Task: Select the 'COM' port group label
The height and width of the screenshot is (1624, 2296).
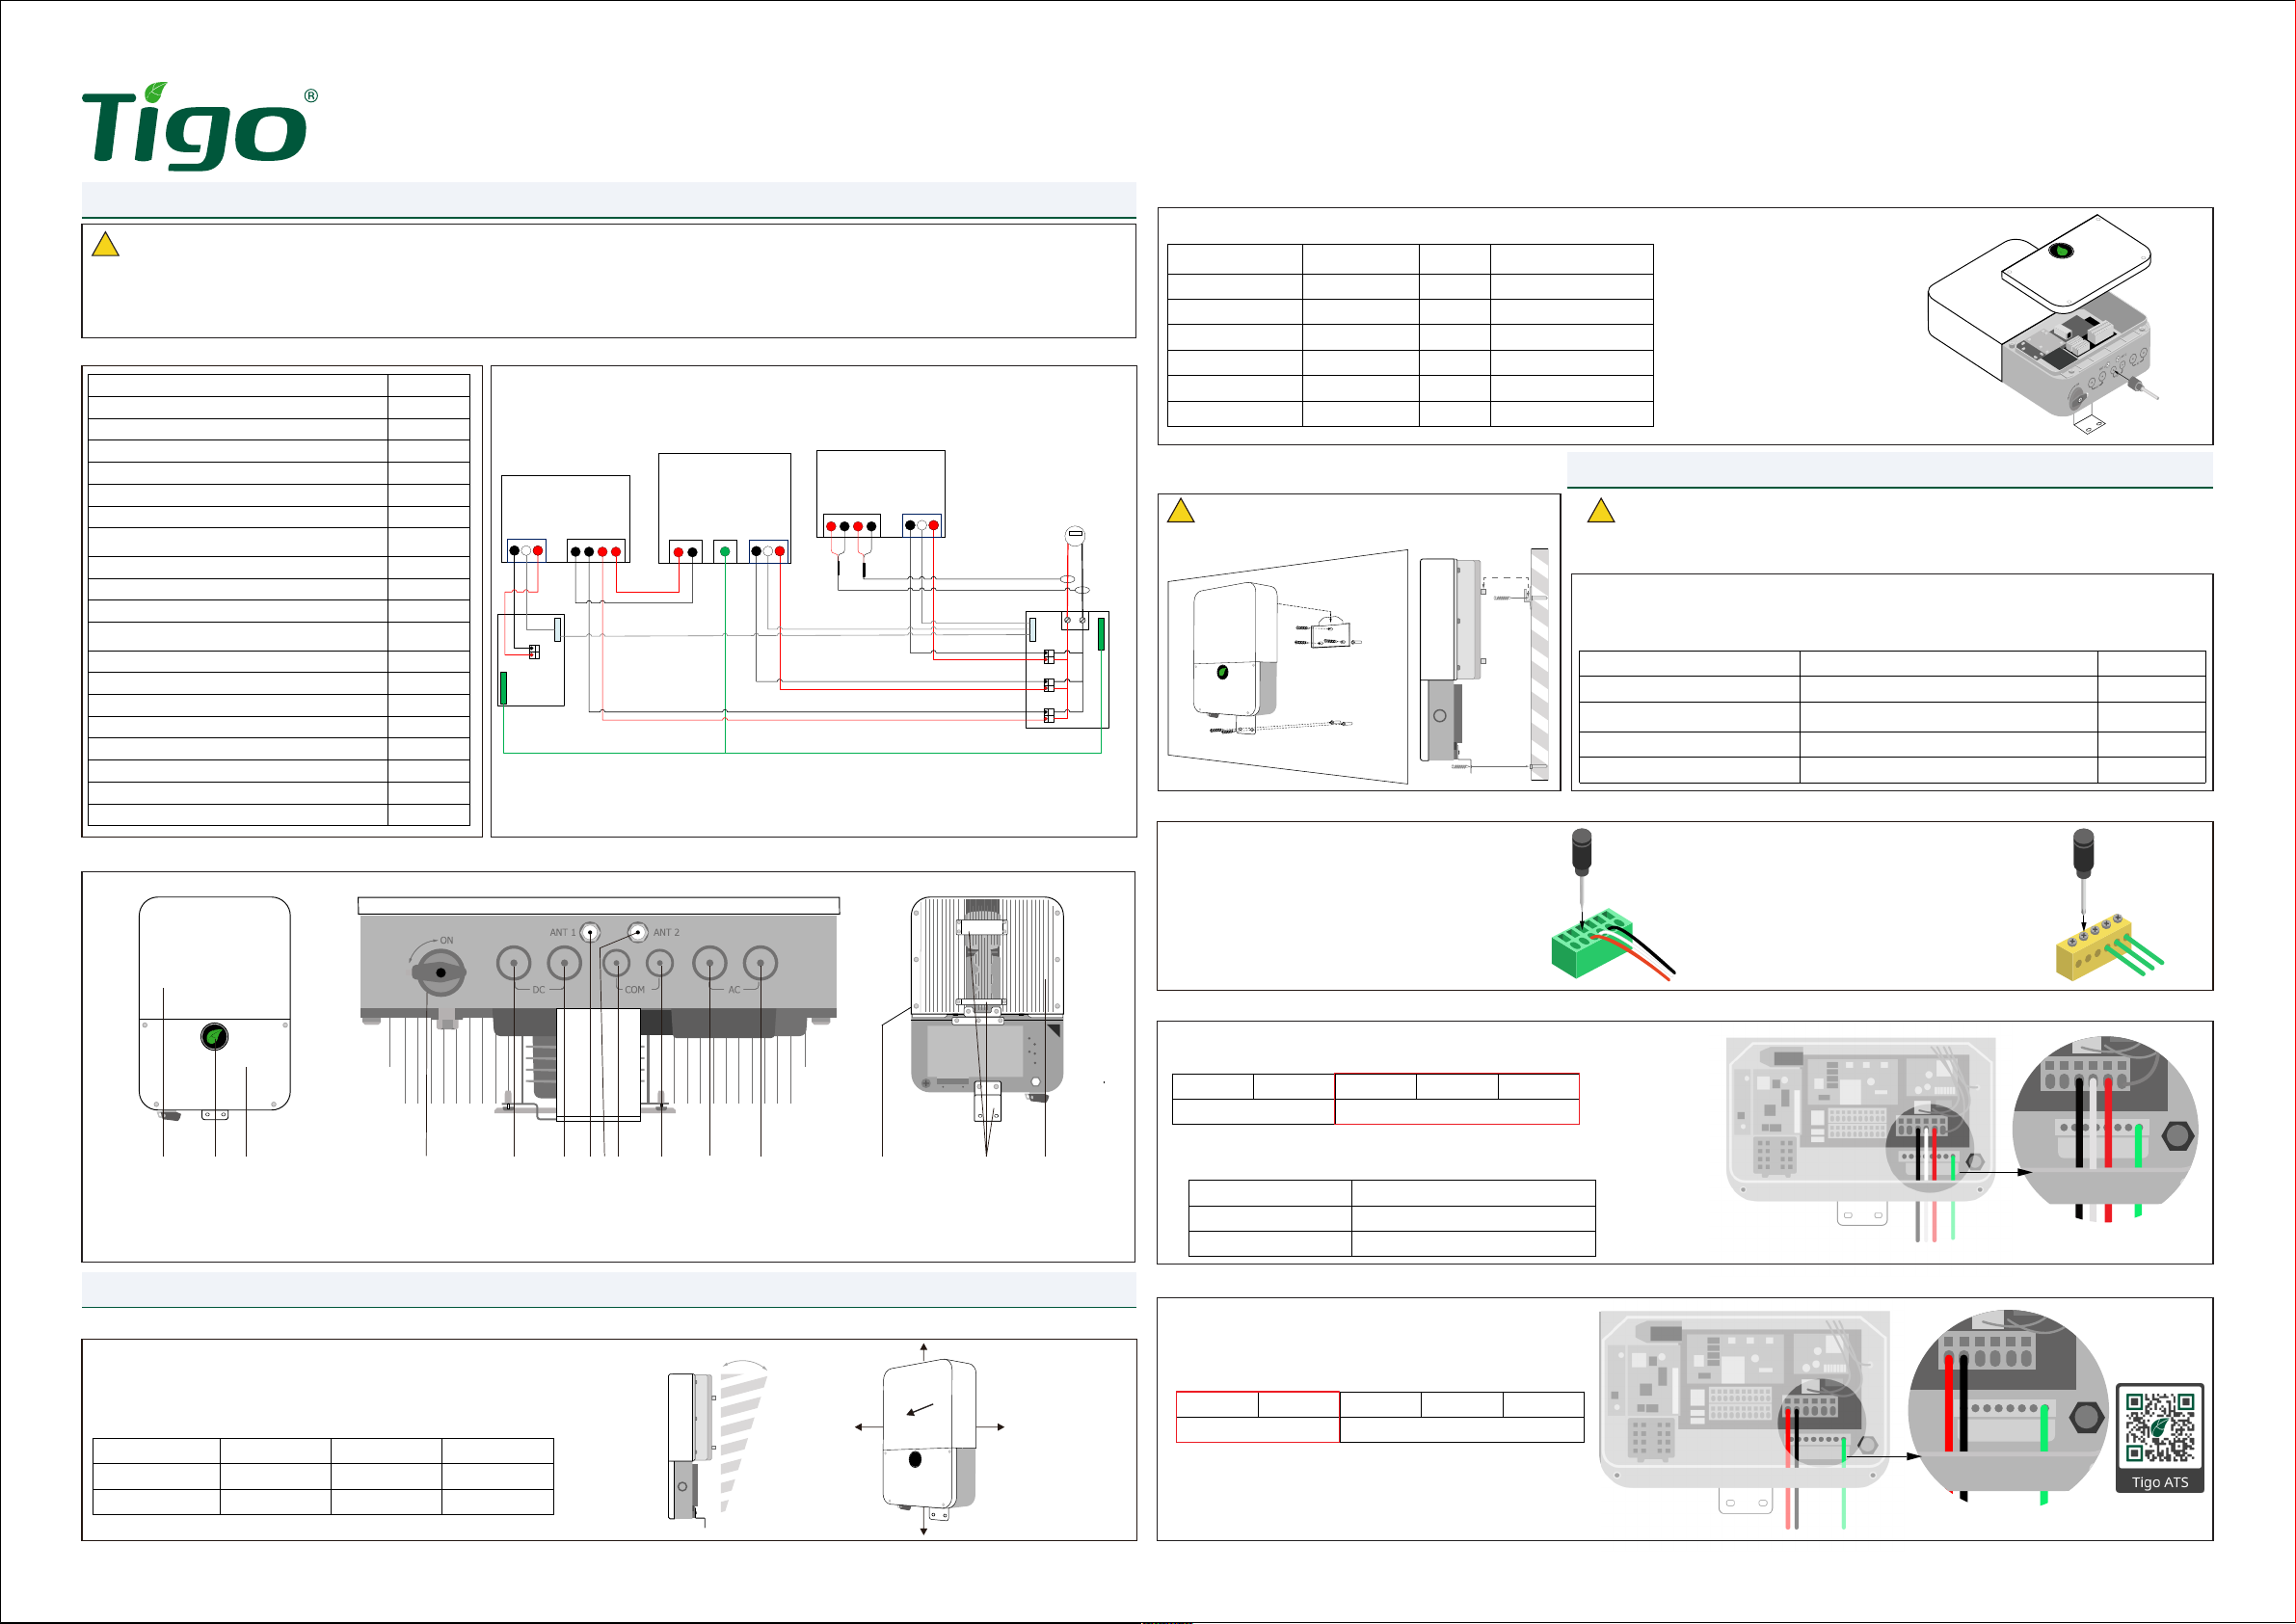Action: coord(635,990)
